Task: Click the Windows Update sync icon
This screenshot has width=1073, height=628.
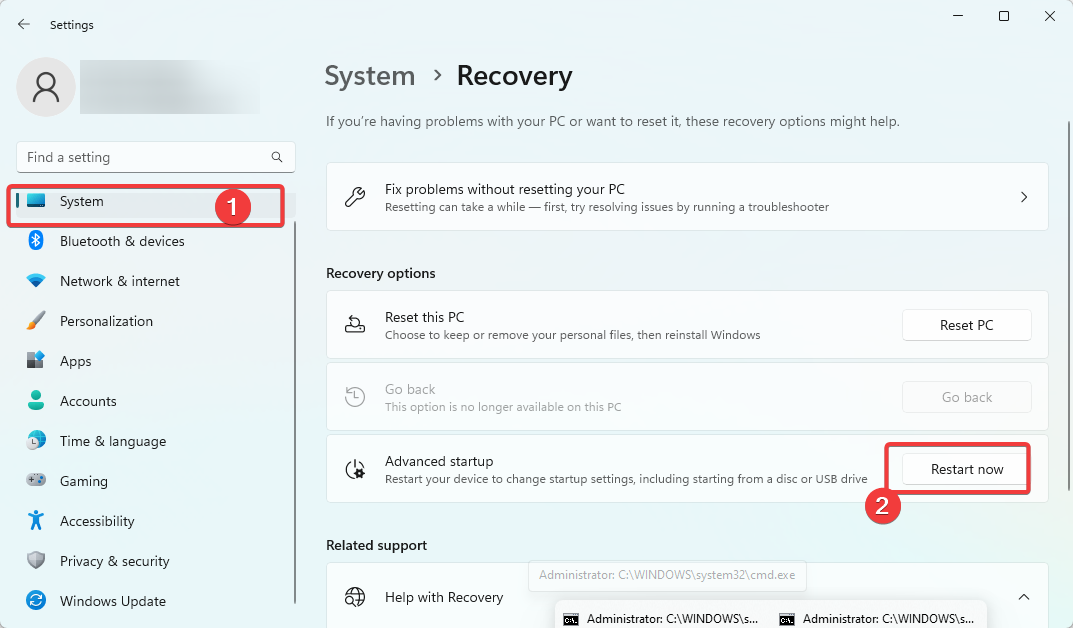Action: [36, 601]
